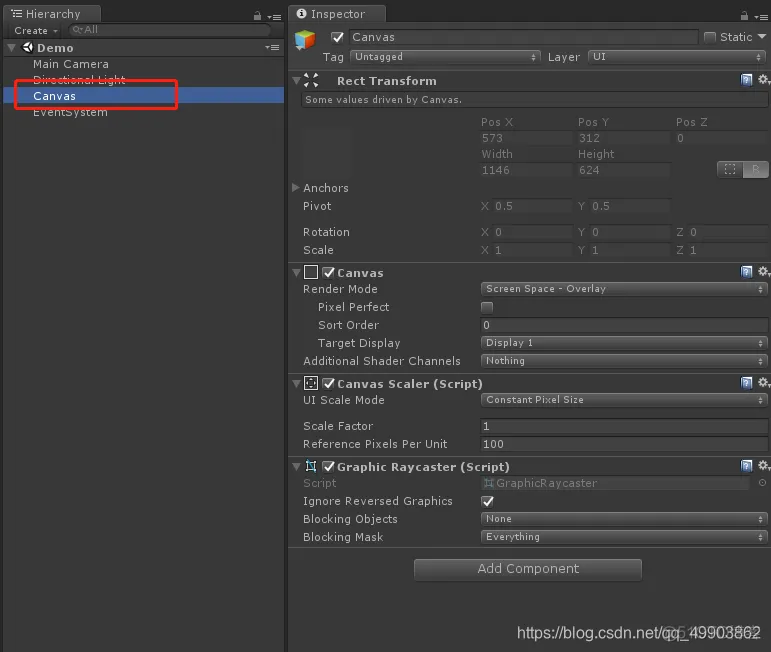
Task: Expand the Anchors foldout
Action: click(x=296, y=187)
